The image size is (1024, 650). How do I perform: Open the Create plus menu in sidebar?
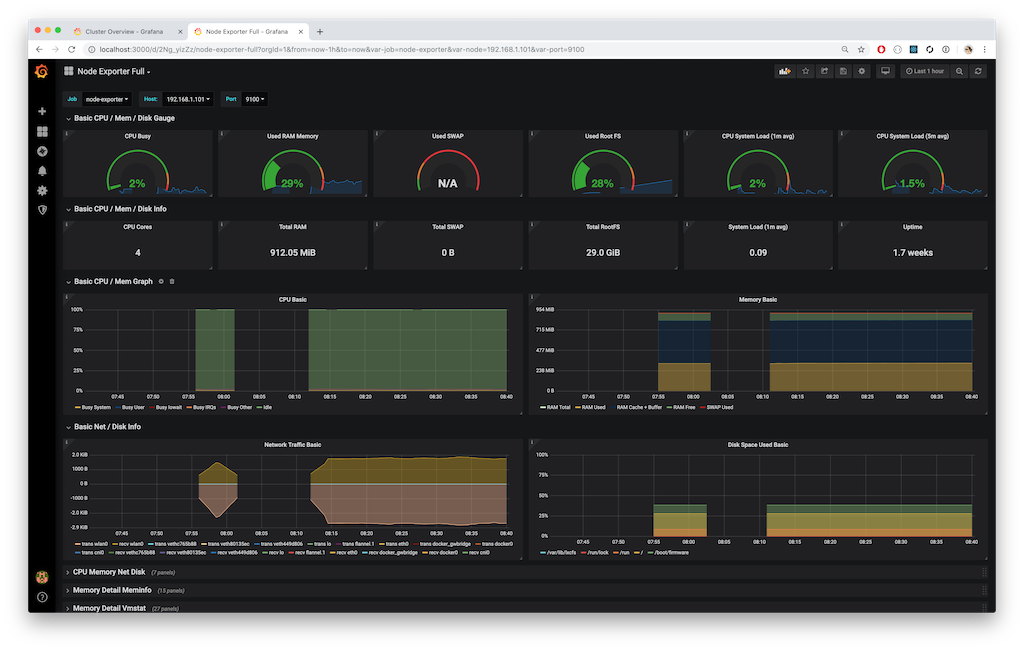click(x=42, y=112)
